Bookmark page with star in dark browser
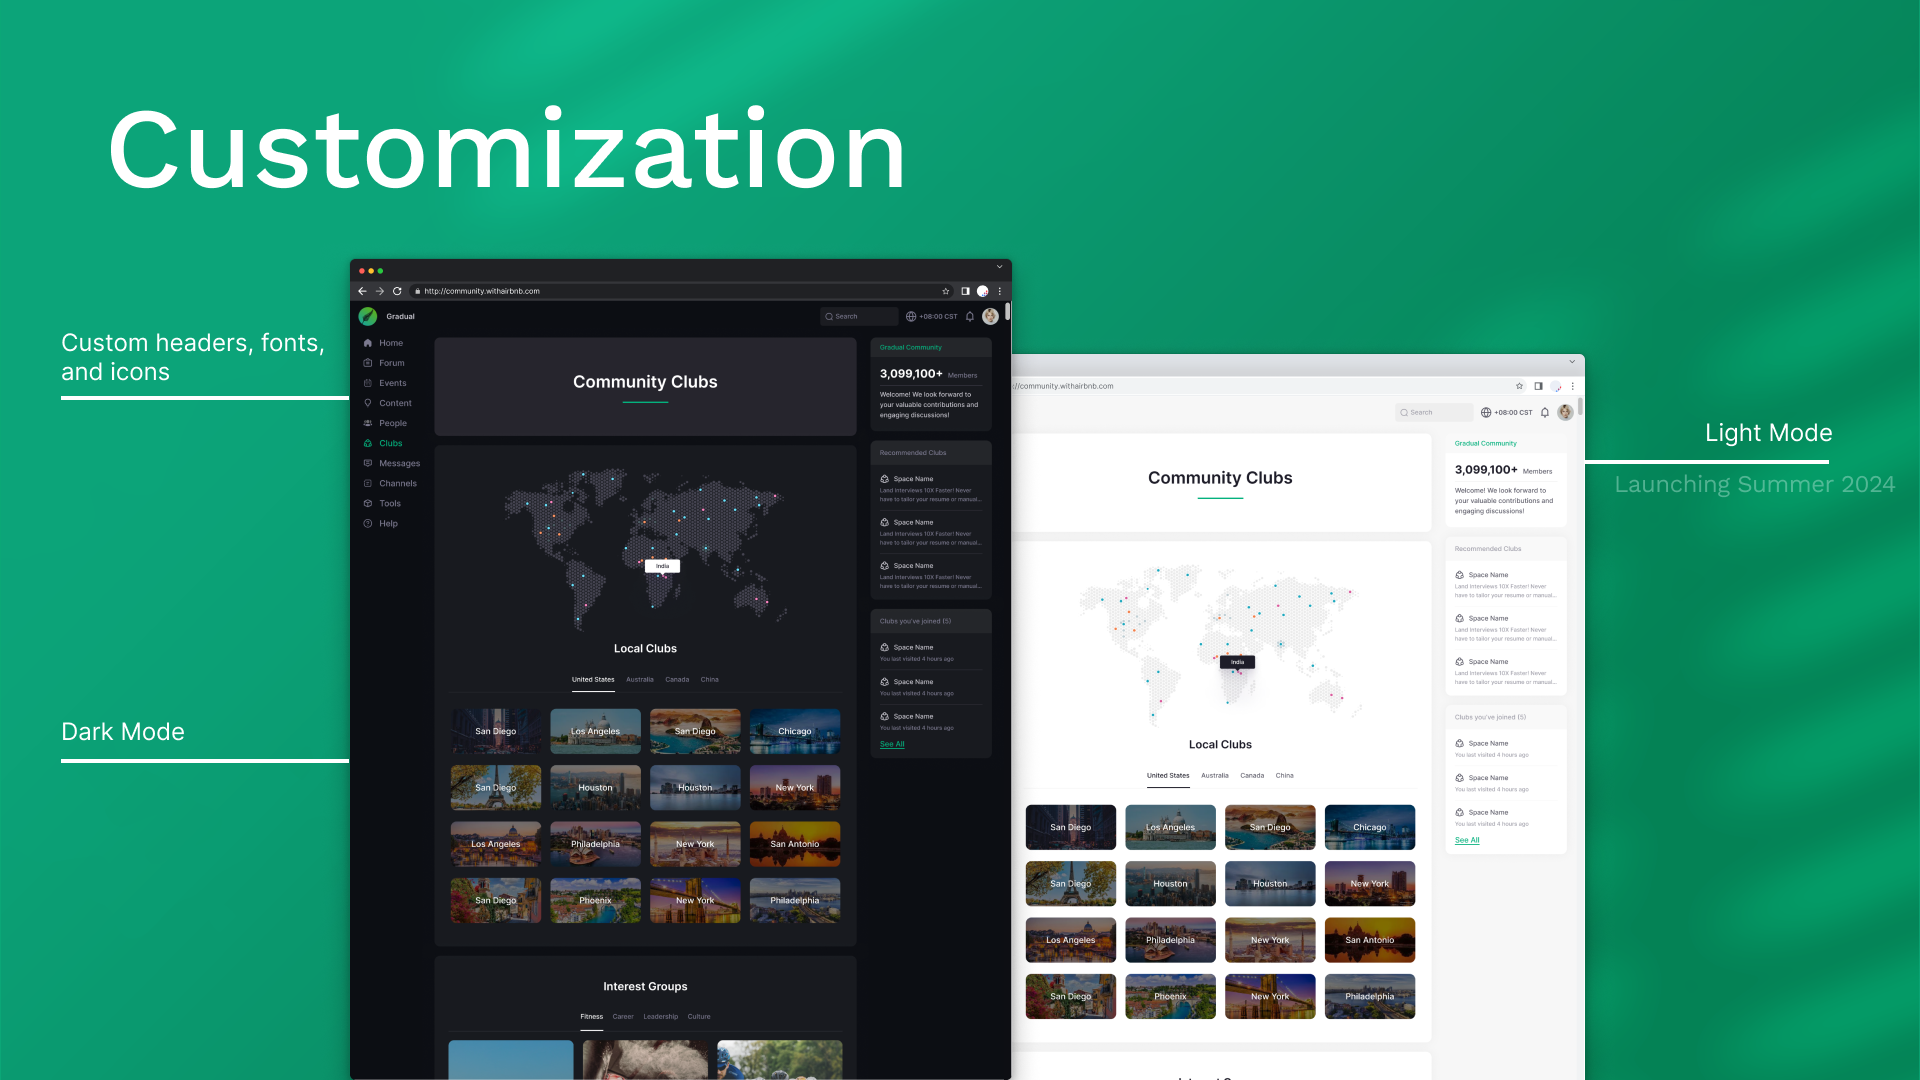 pos(945,291)
